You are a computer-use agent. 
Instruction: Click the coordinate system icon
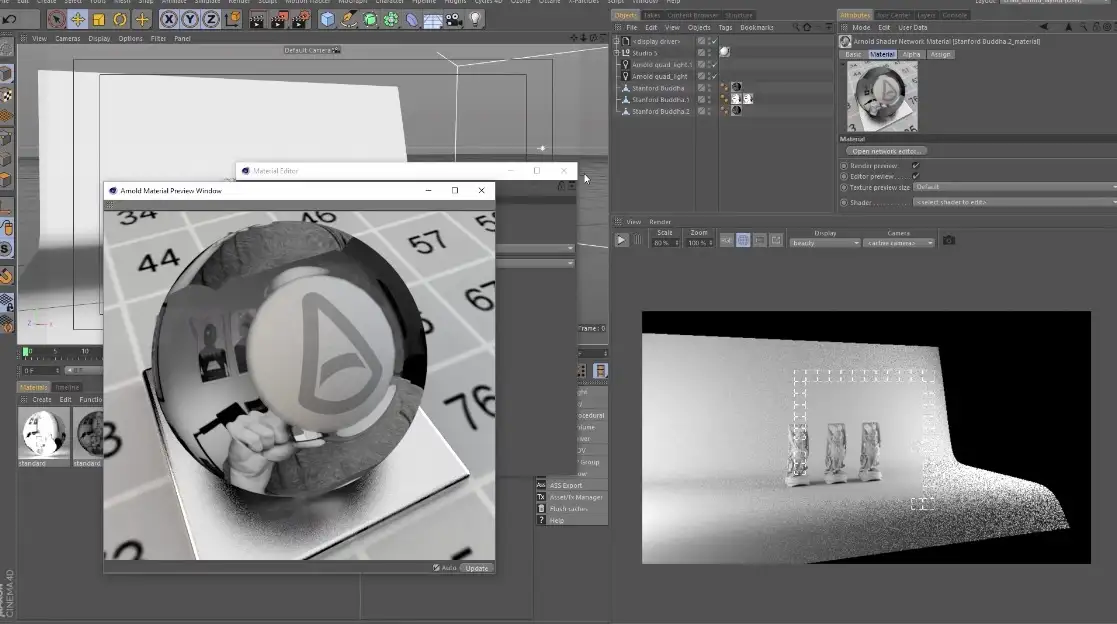(x=232, y=19)
